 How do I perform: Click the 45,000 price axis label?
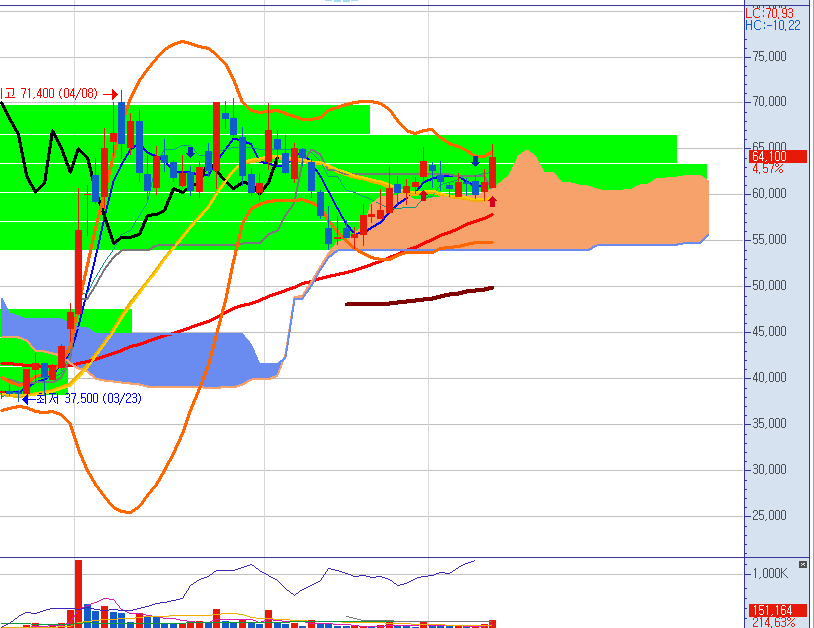pyautogui.click(x=769, y=332)
